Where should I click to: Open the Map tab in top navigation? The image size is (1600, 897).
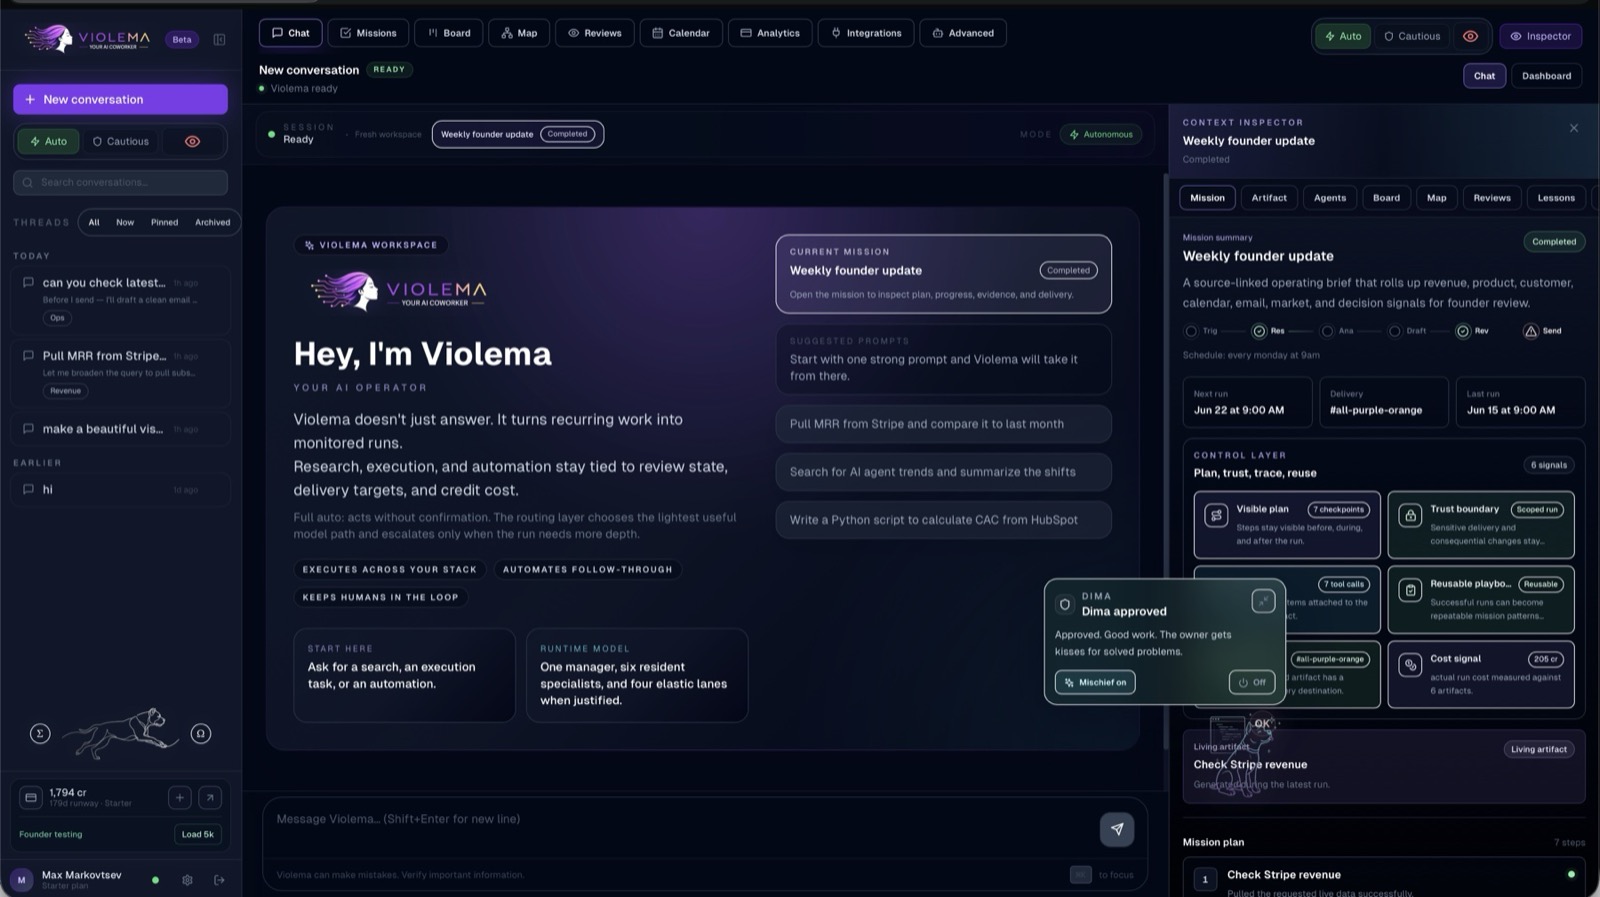[519, 33]
